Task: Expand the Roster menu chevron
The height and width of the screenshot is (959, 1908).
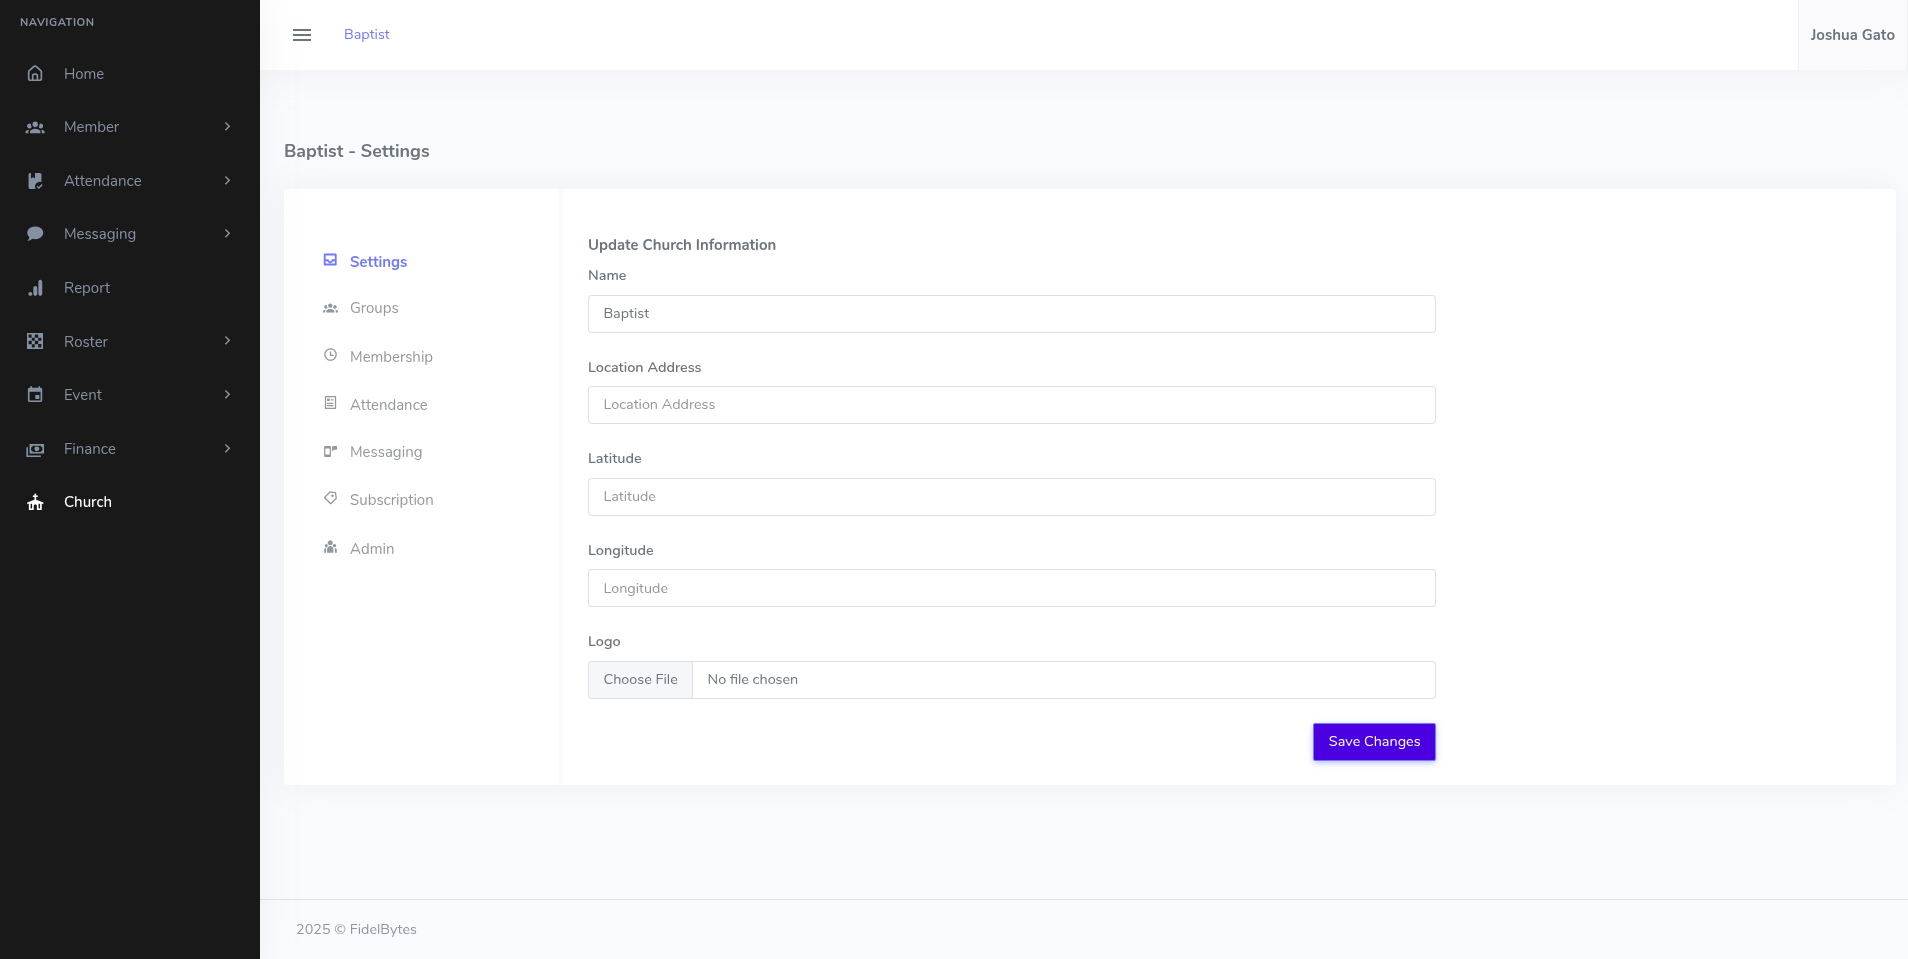Action: [227, 341]
